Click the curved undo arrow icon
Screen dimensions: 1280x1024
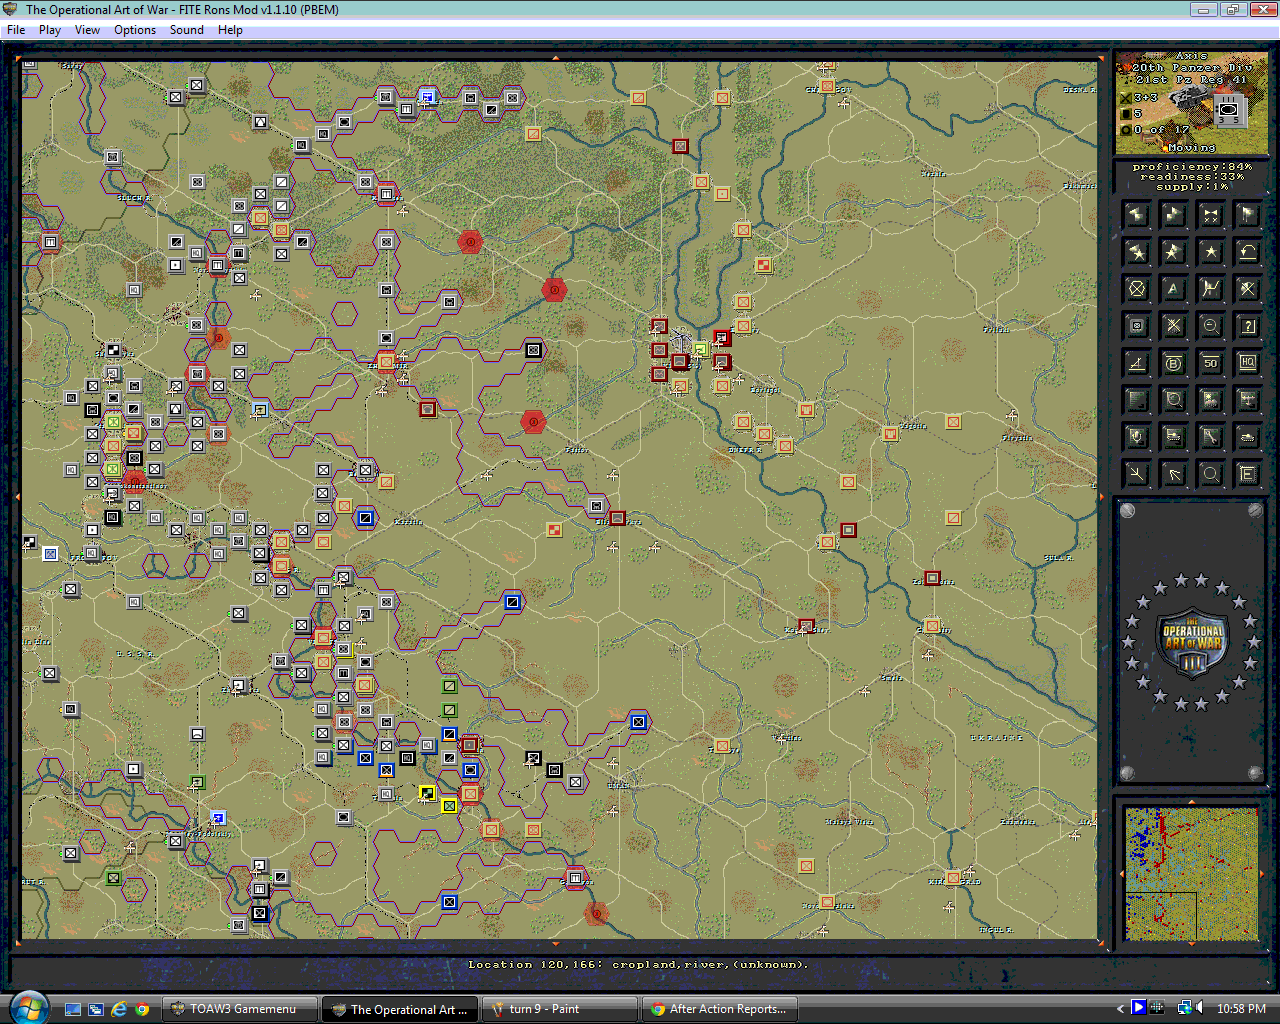click(1248, 251)
